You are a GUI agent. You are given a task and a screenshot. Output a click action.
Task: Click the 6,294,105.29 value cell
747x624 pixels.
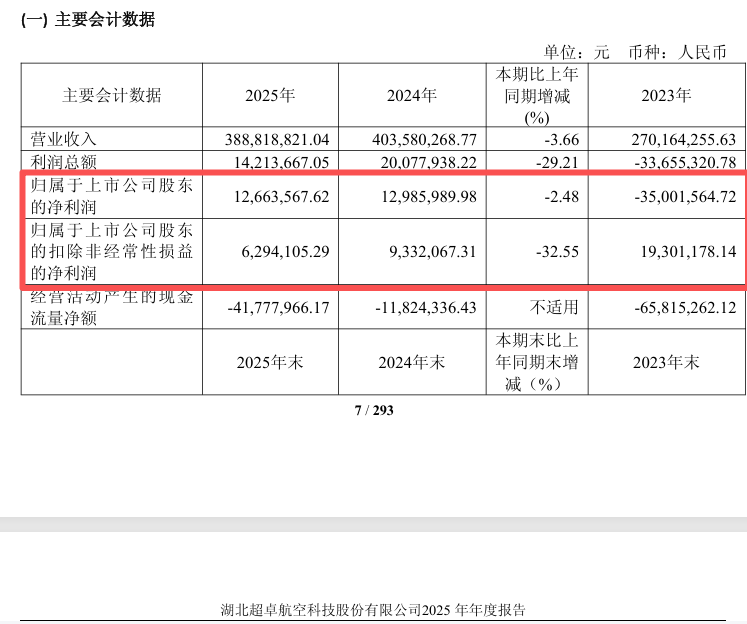(x=285, y=251)
